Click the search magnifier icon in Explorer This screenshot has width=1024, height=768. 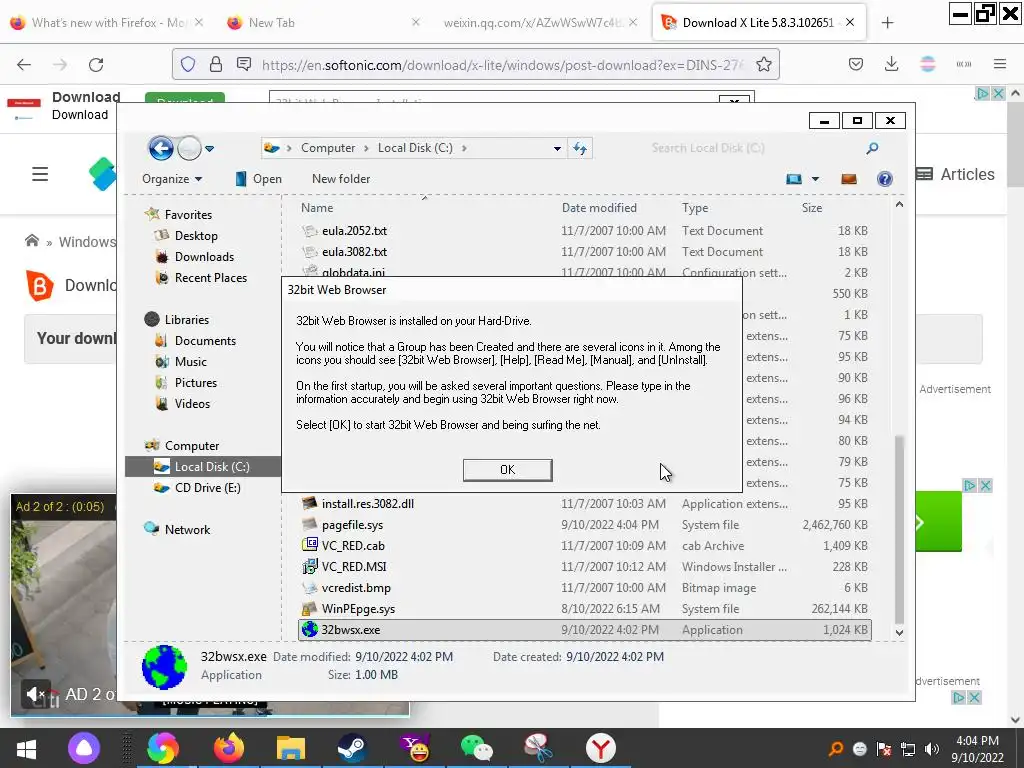[x=872, y=148]
